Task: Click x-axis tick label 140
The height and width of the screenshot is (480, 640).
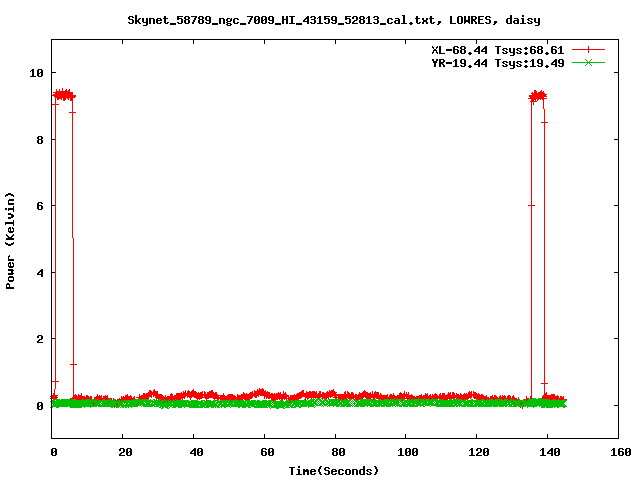Action: click(550, 452)
